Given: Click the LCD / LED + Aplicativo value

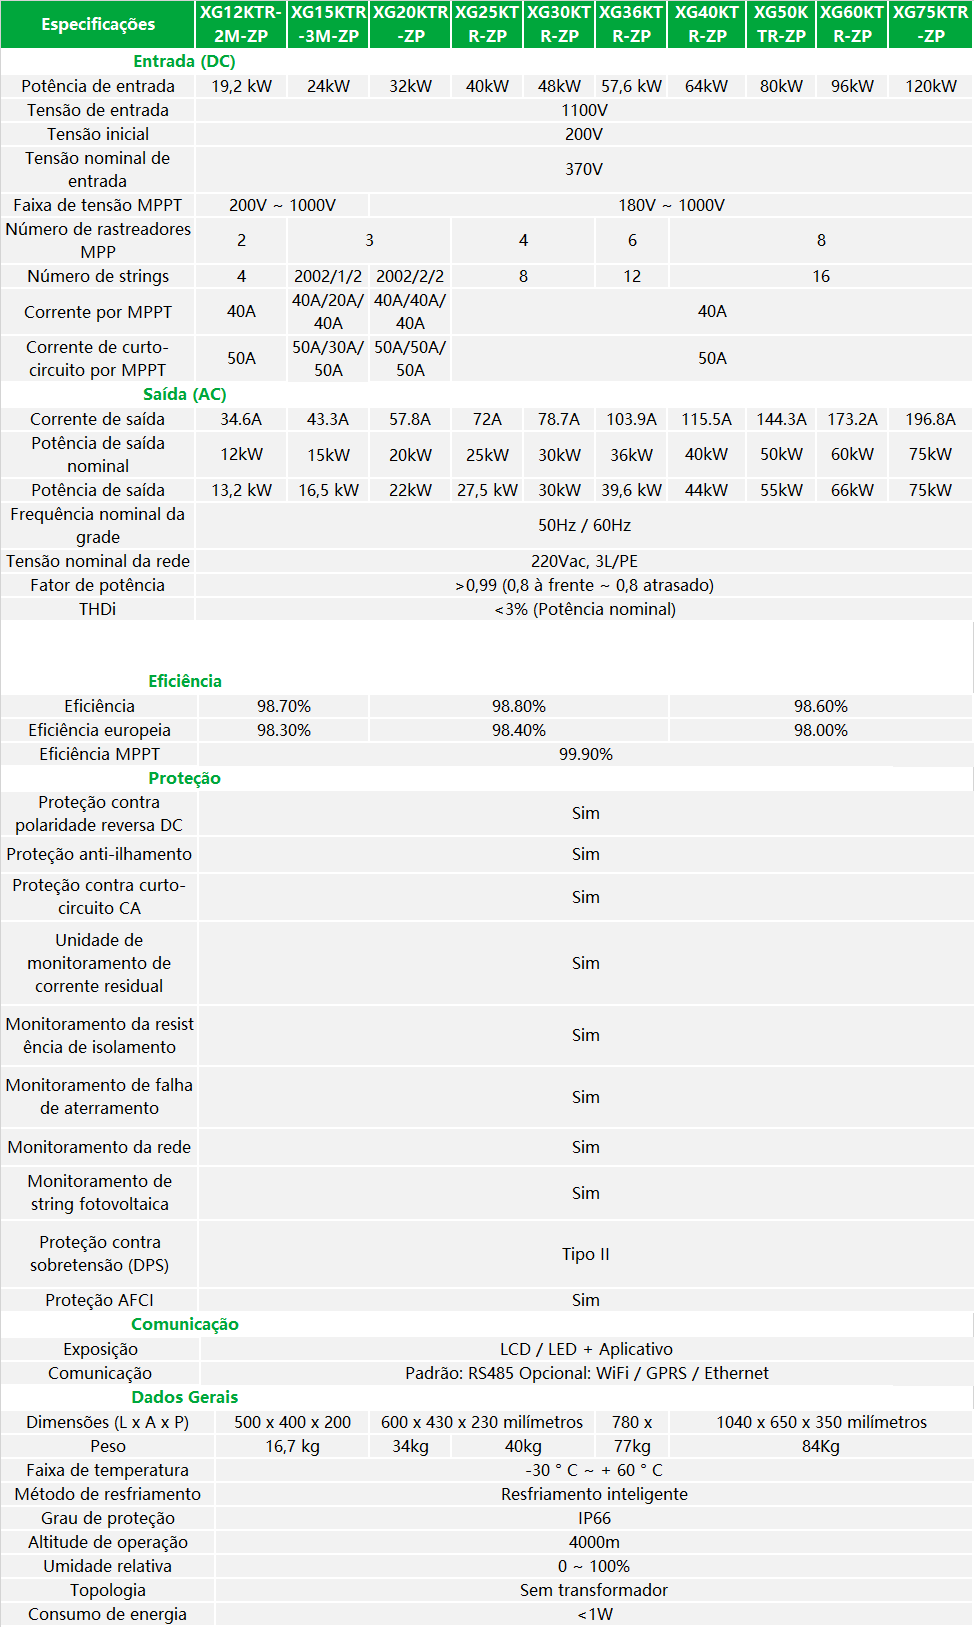Looking at the screenshot, I should pyautogui.click(x=586, y=1349).
